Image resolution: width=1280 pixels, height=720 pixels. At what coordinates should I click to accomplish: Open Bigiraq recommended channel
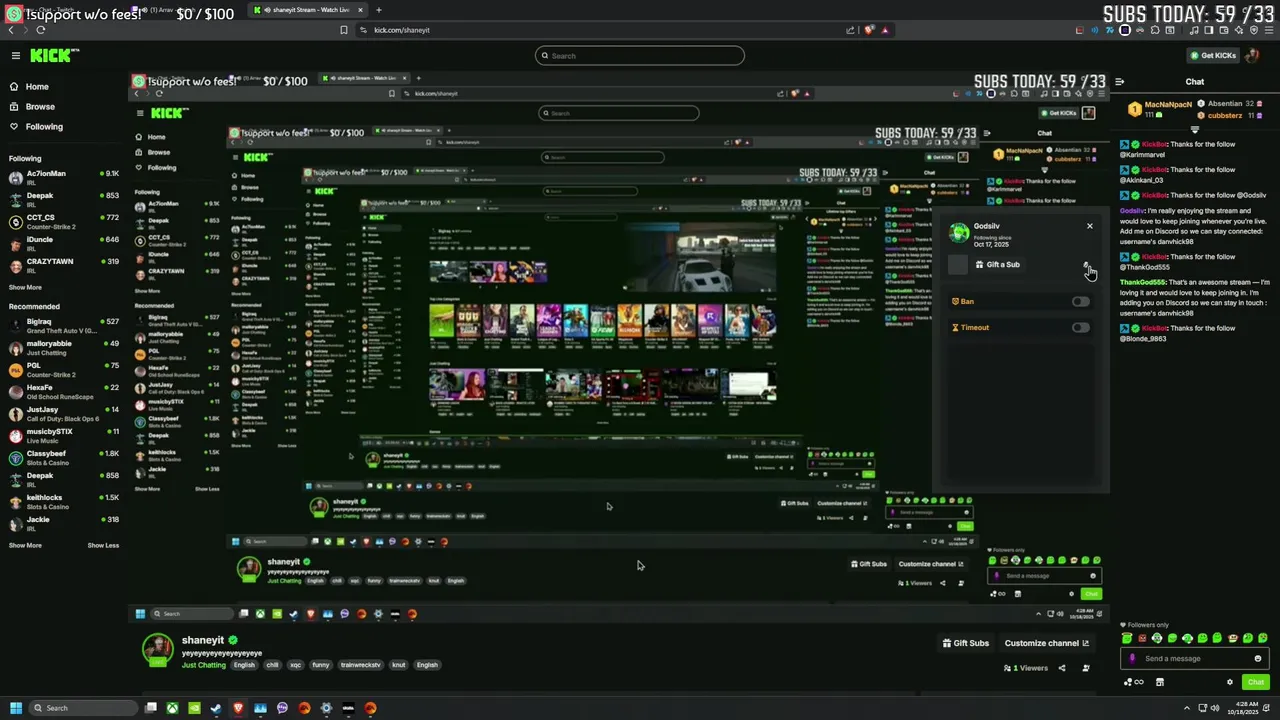[x=62, y=326]
